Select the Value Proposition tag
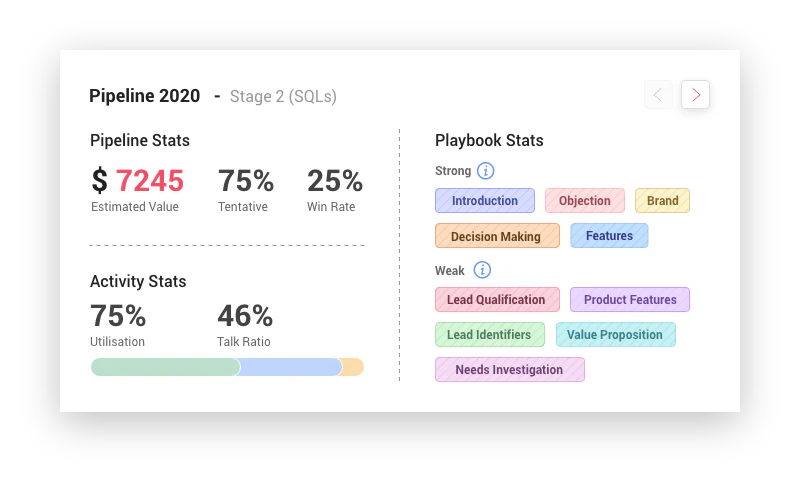Viewport: 800px width, 482px height. pyautogui.click(x=615, y=335)
